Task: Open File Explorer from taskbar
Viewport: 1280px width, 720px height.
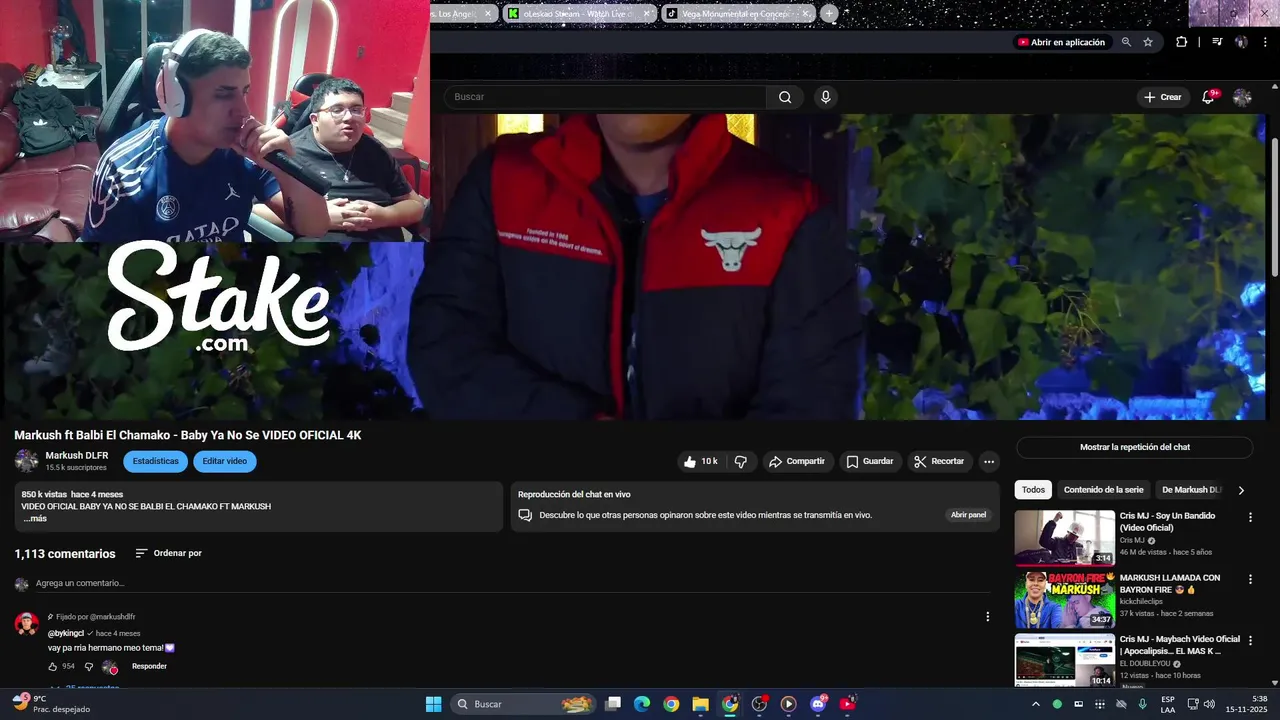Action: [x=700, y=704]
